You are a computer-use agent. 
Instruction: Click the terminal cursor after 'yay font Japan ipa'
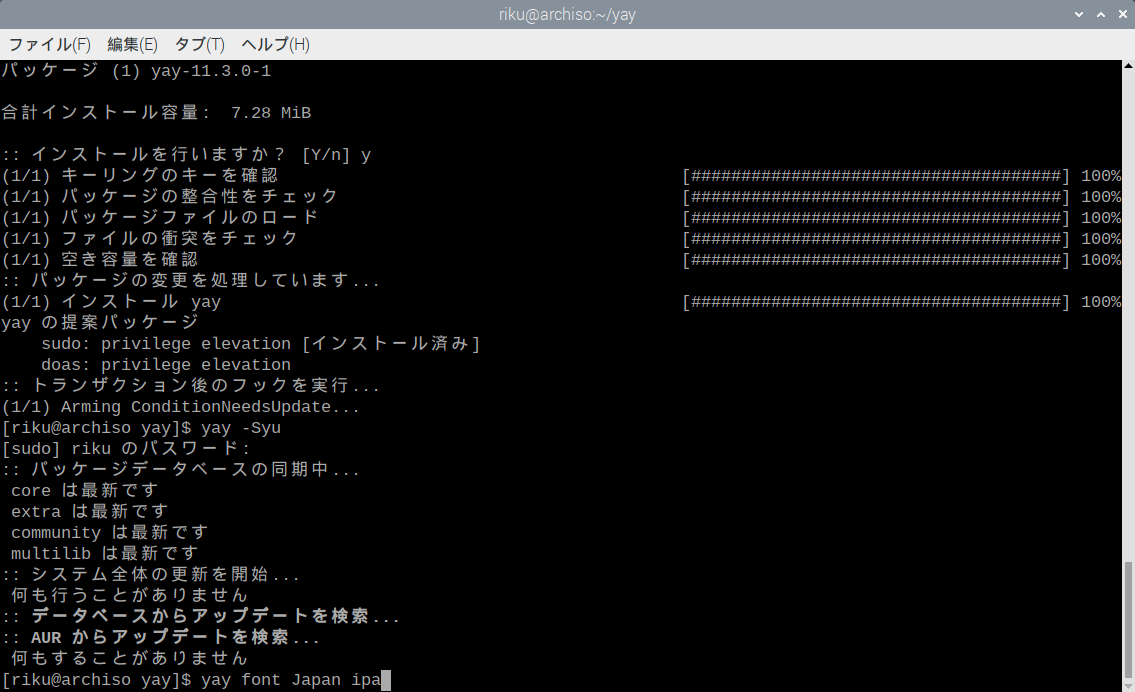point(383,679)
